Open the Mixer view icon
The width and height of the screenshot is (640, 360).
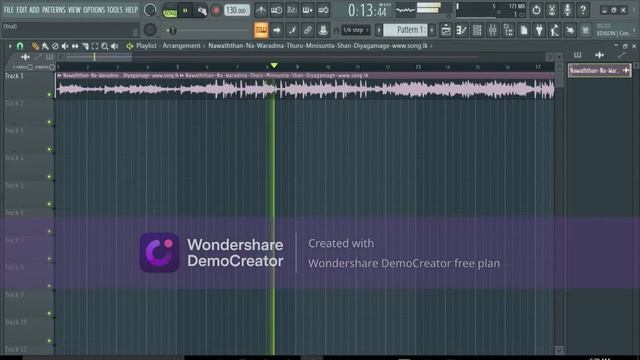493,30
